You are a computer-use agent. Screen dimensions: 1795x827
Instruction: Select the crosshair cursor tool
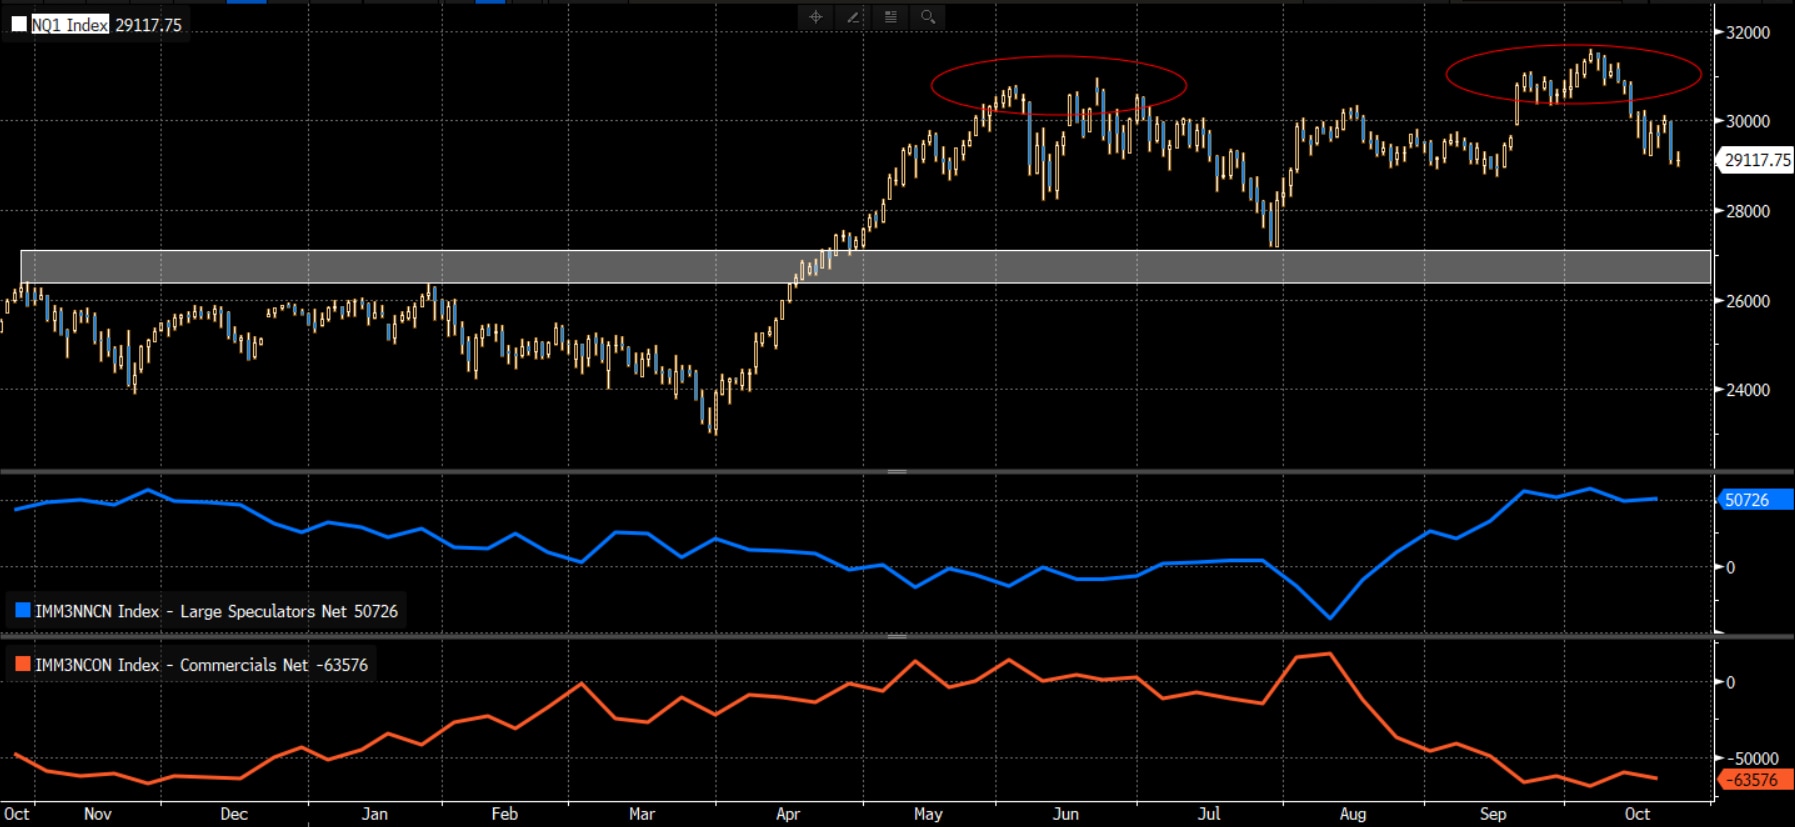(816, 17)
